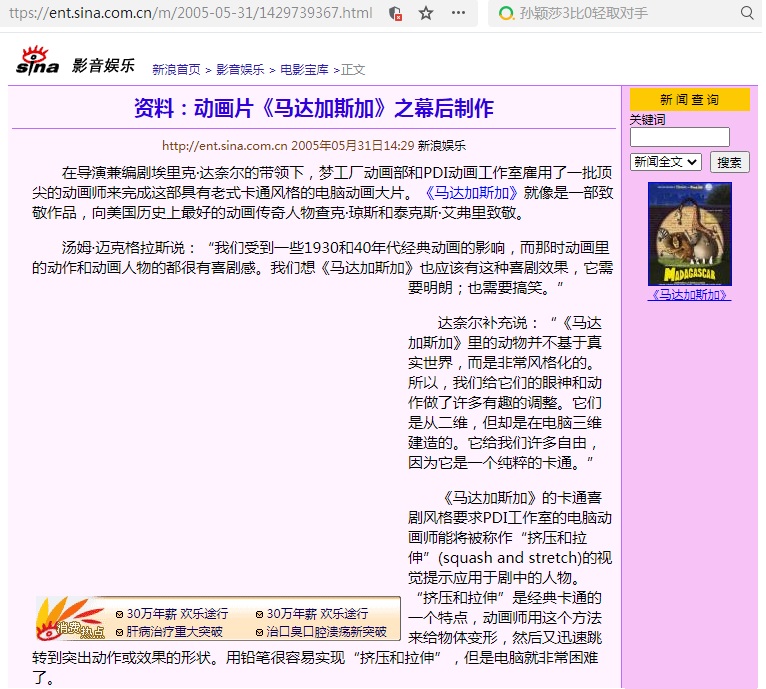Click the 正文 breadcrumb text

(x=353, y=70)
